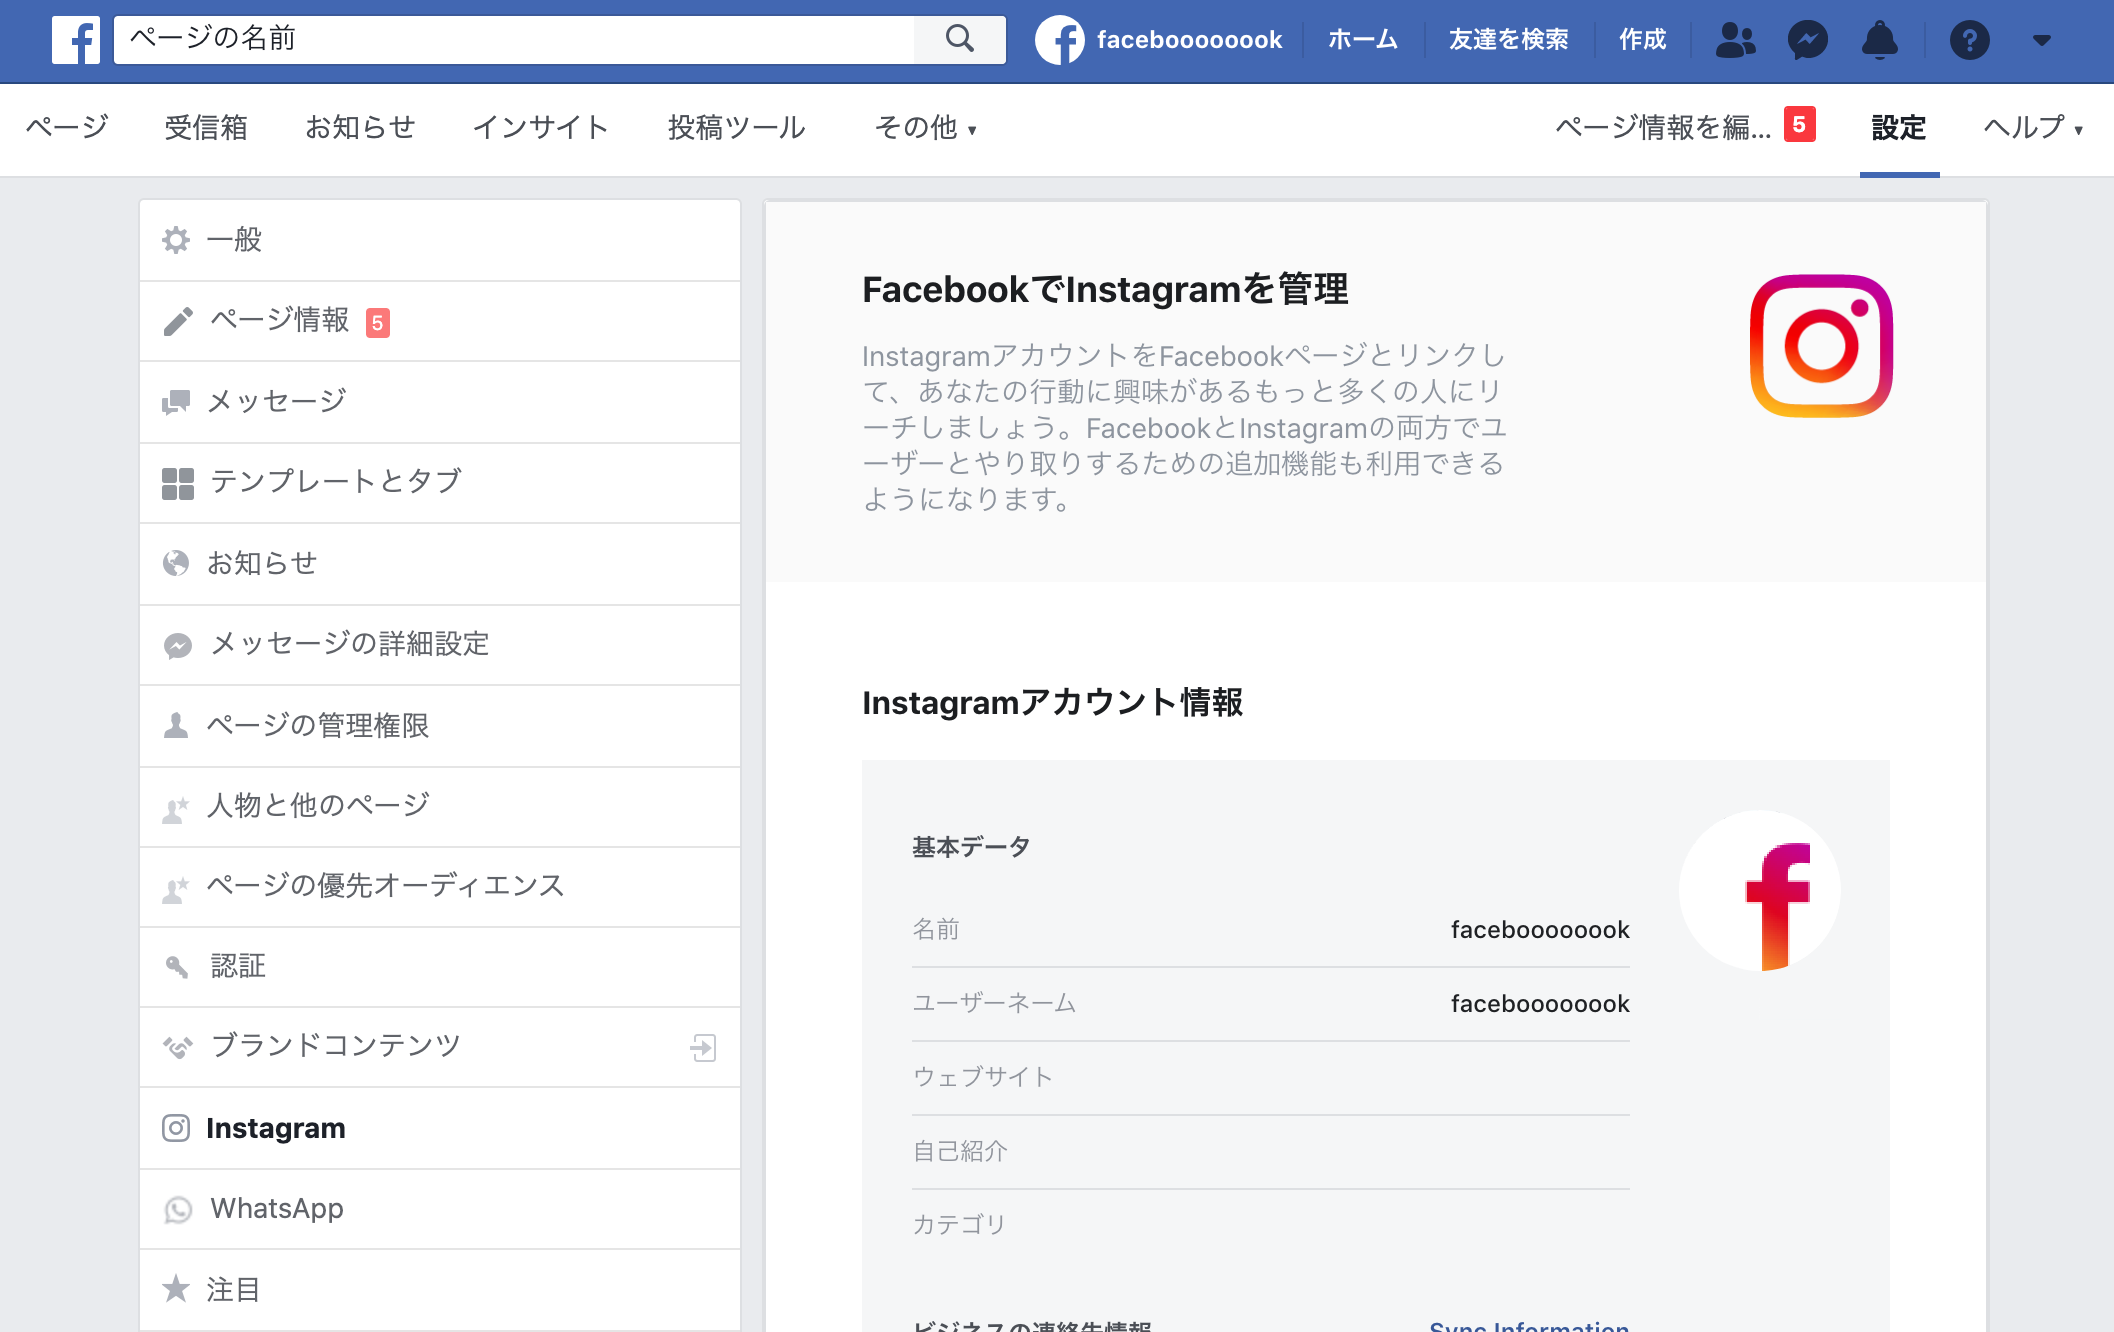Expand the その他 dropdown menu

pyautogui.click(x=926, y=128)
